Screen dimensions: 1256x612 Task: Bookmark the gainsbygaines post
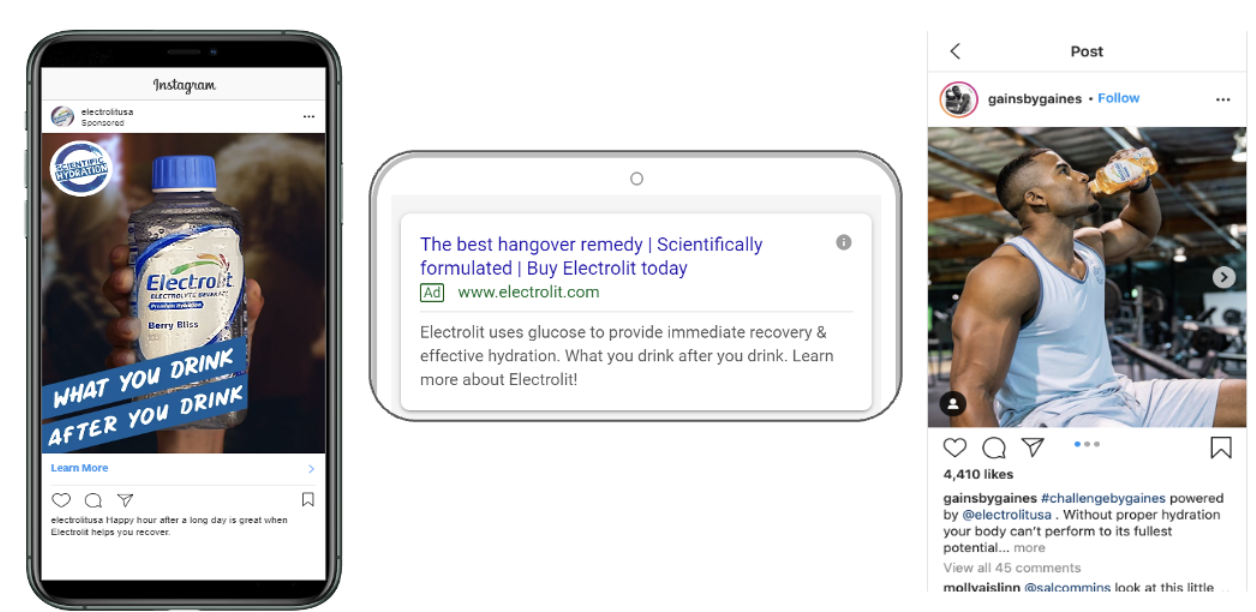pos(1220,447)
